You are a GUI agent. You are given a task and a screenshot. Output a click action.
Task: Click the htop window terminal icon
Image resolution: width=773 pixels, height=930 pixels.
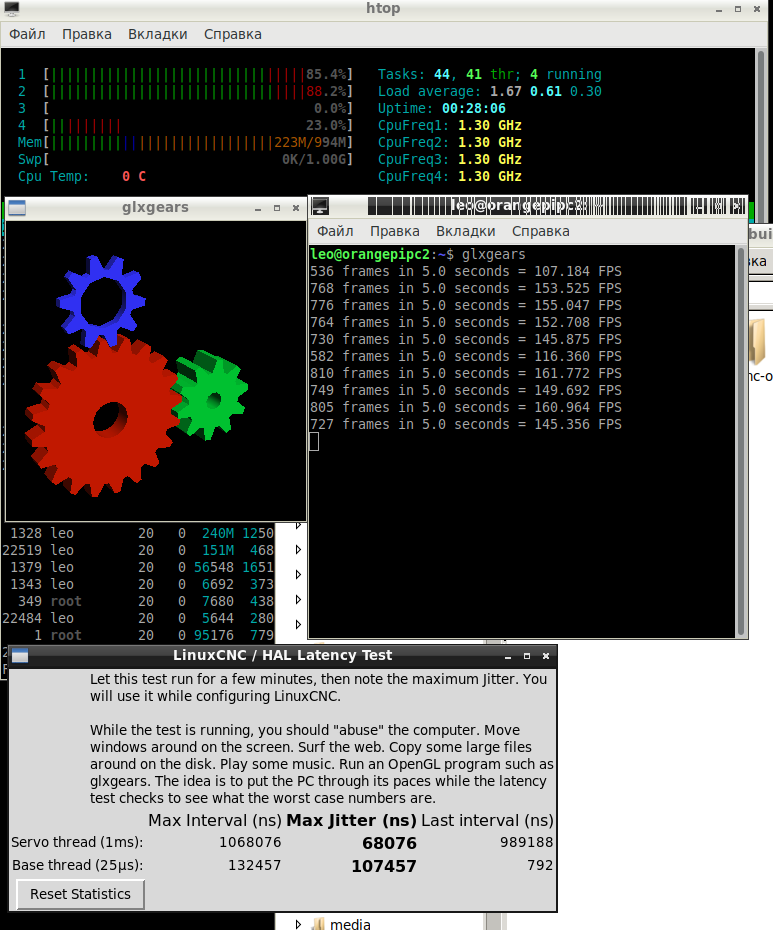pos(12,8)
